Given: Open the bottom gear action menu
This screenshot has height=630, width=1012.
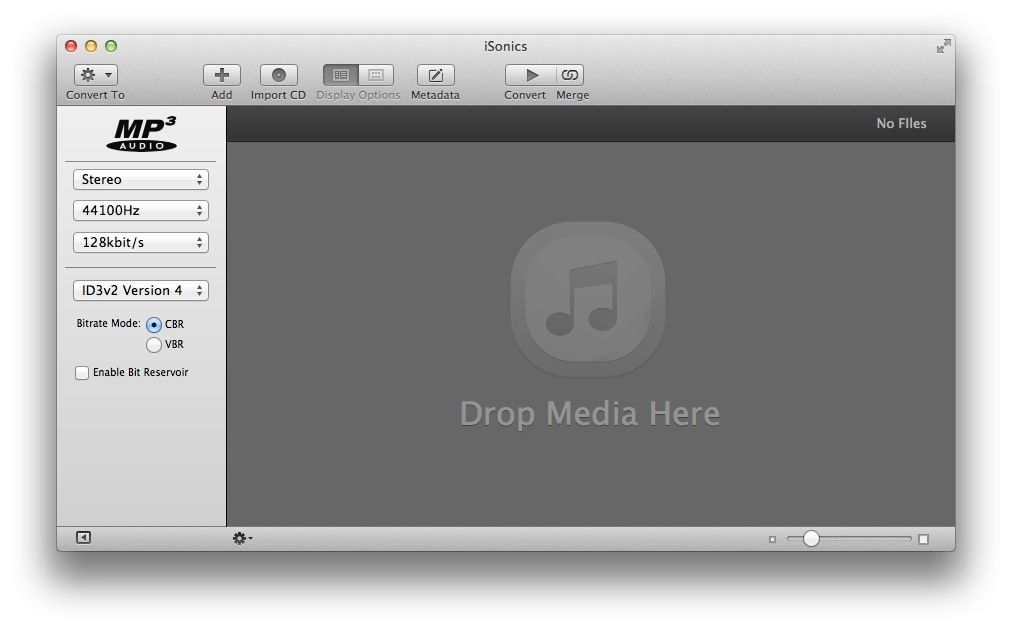Looking at the screenshot, I should pos(241,538).
